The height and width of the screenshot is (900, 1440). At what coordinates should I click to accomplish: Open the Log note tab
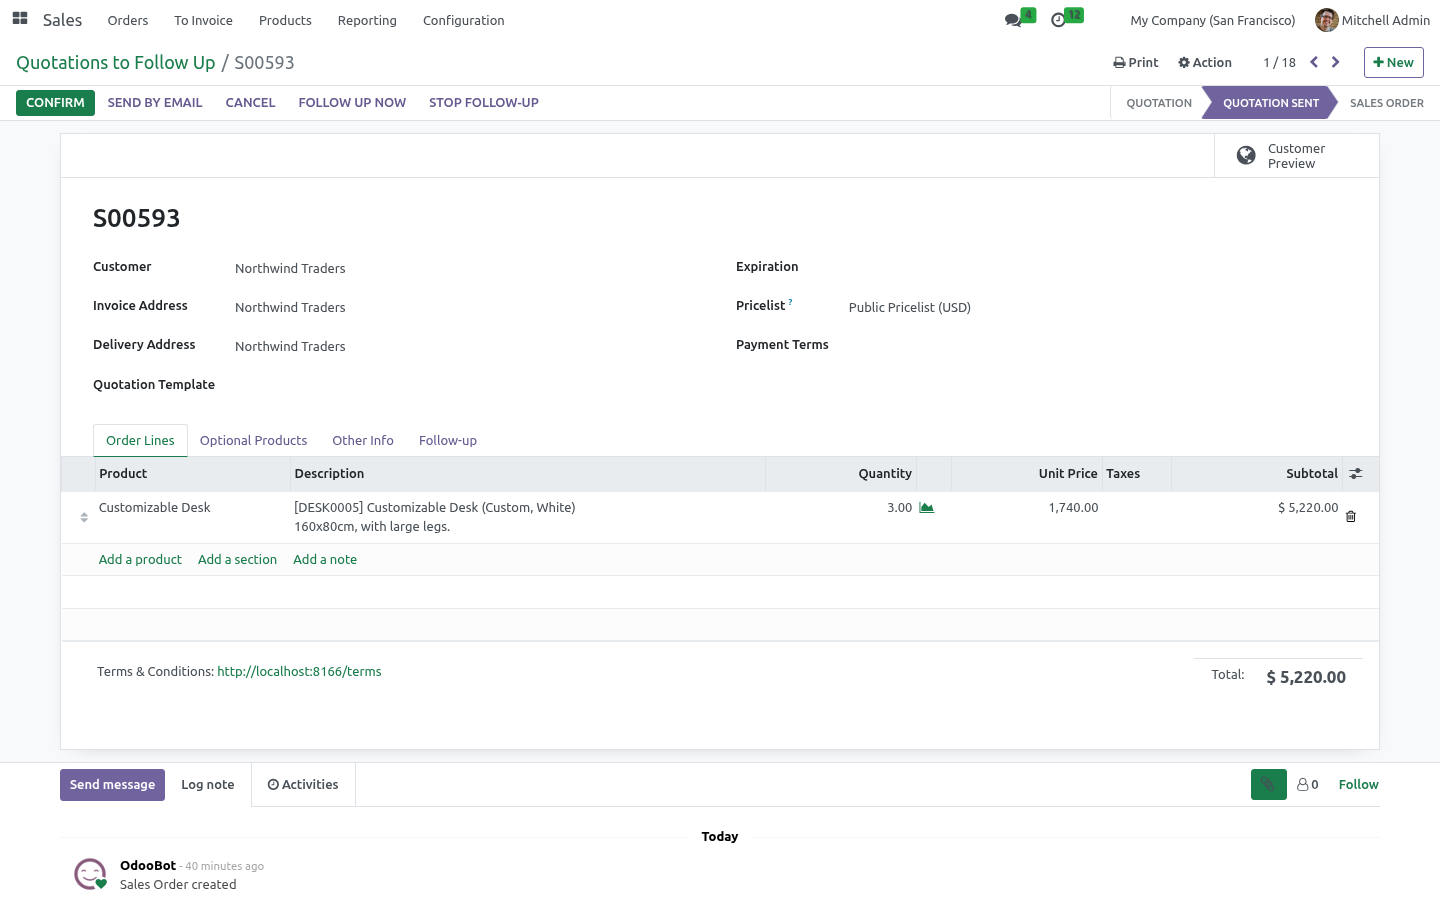point(208,785)
